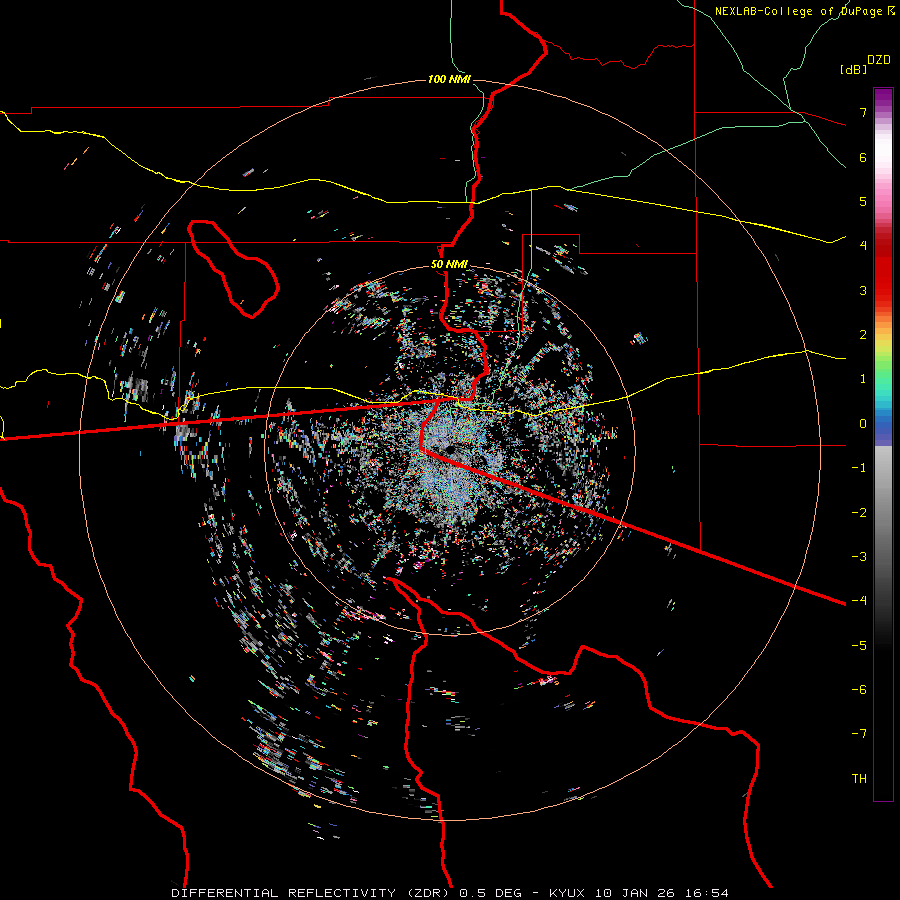Click the 6 value on the color scale
900x900 pixels.
[863, 157]
